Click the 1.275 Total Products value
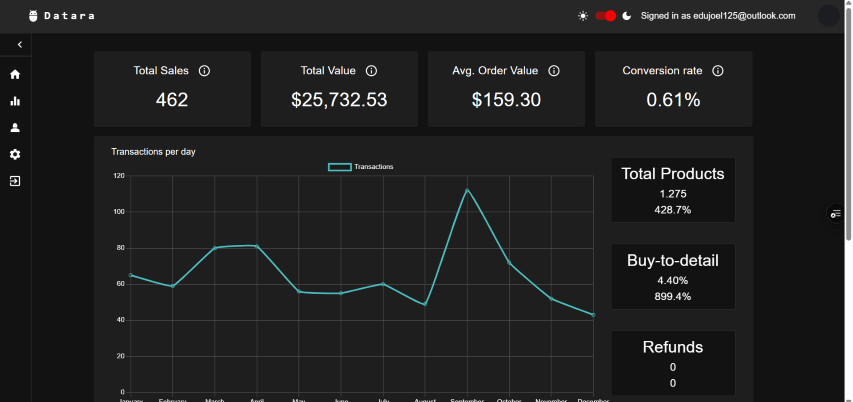853x402 pixels. (x=673, y=194)
